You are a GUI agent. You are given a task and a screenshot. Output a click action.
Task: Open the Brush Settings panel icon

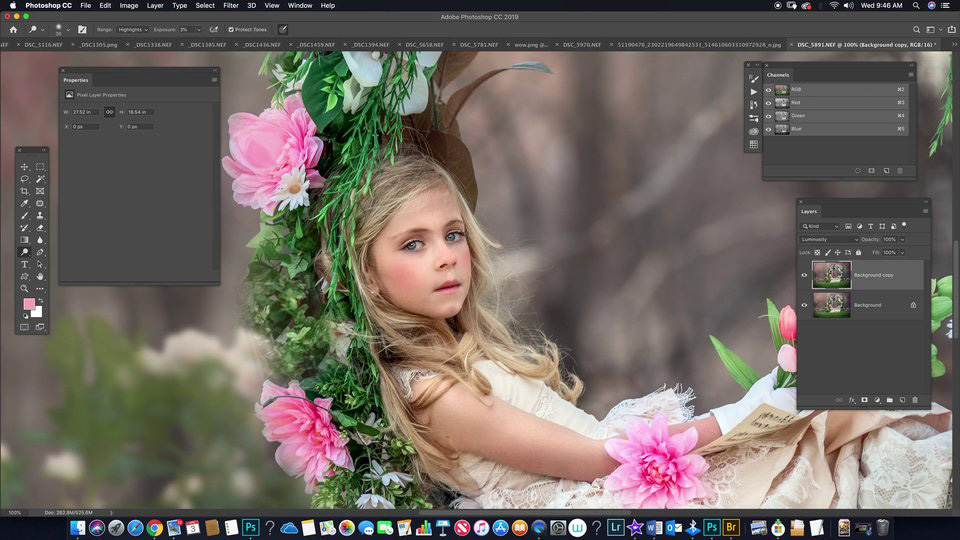point(754,78)
